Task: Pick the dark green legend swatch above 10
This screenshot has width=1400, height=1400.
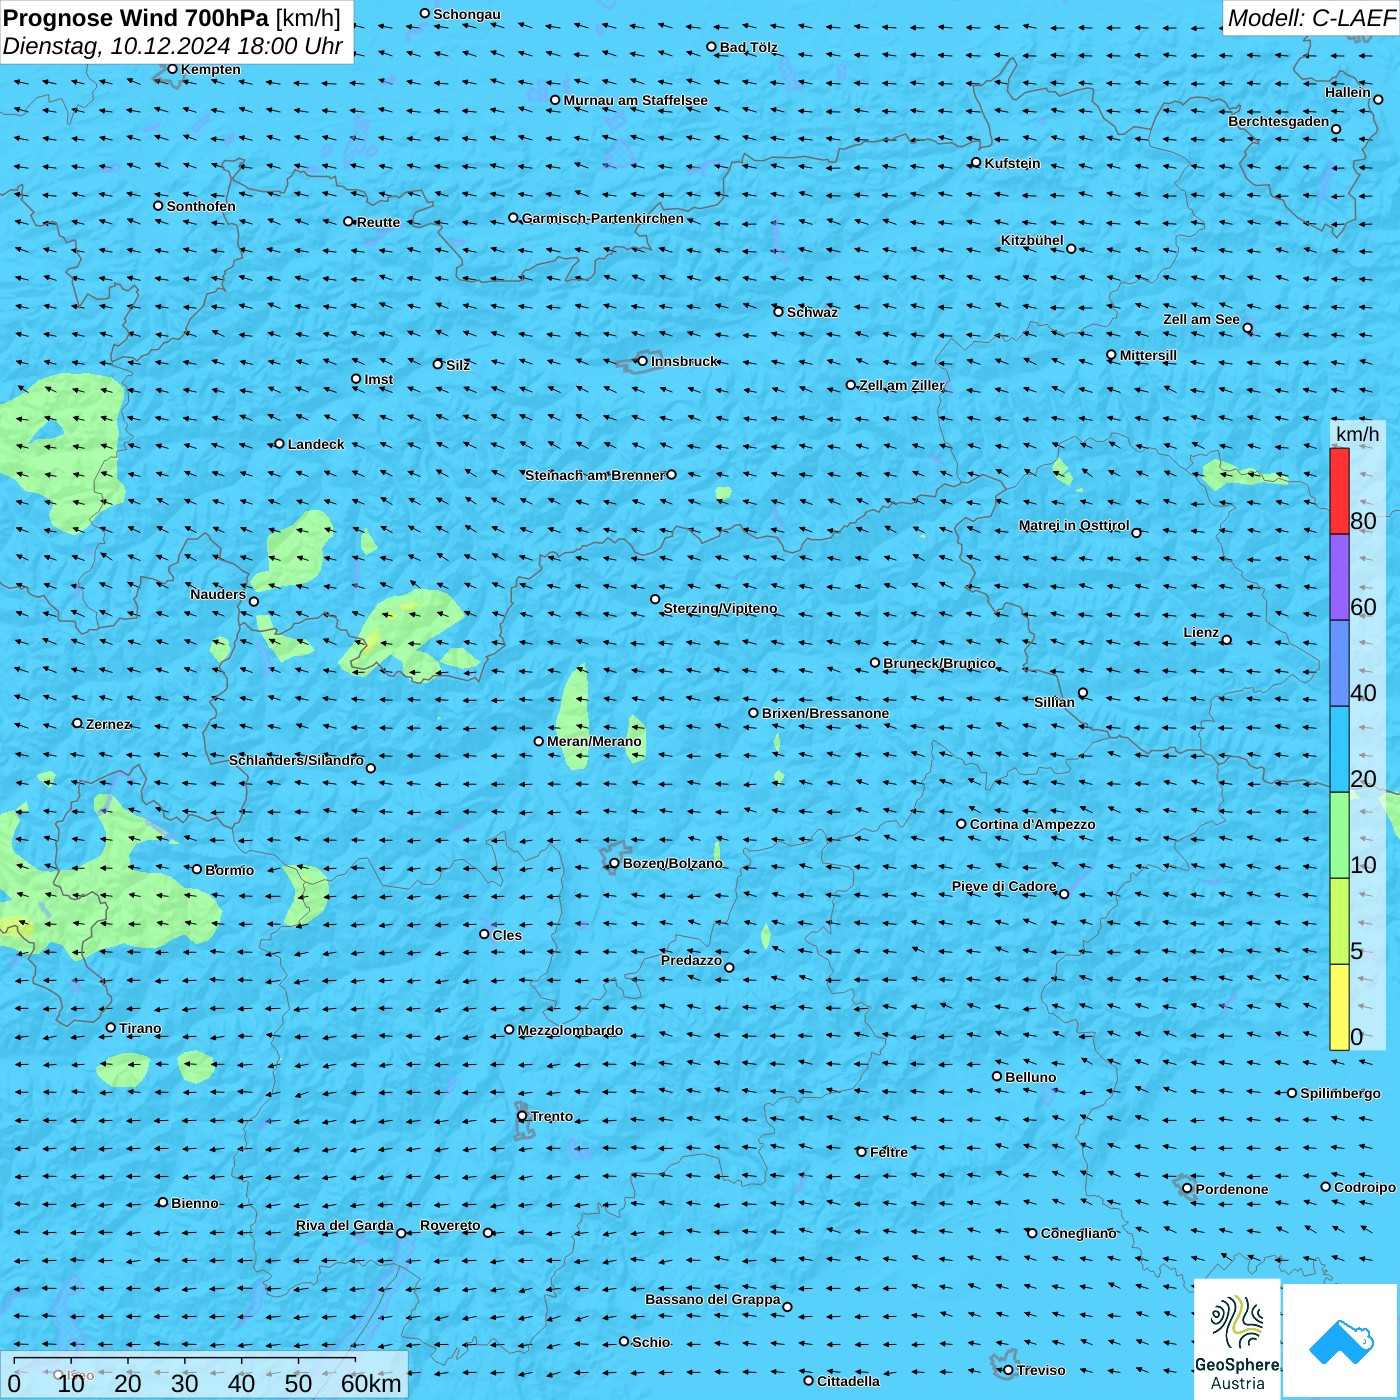Action: pyautogui.click(x=1339, y=835)
